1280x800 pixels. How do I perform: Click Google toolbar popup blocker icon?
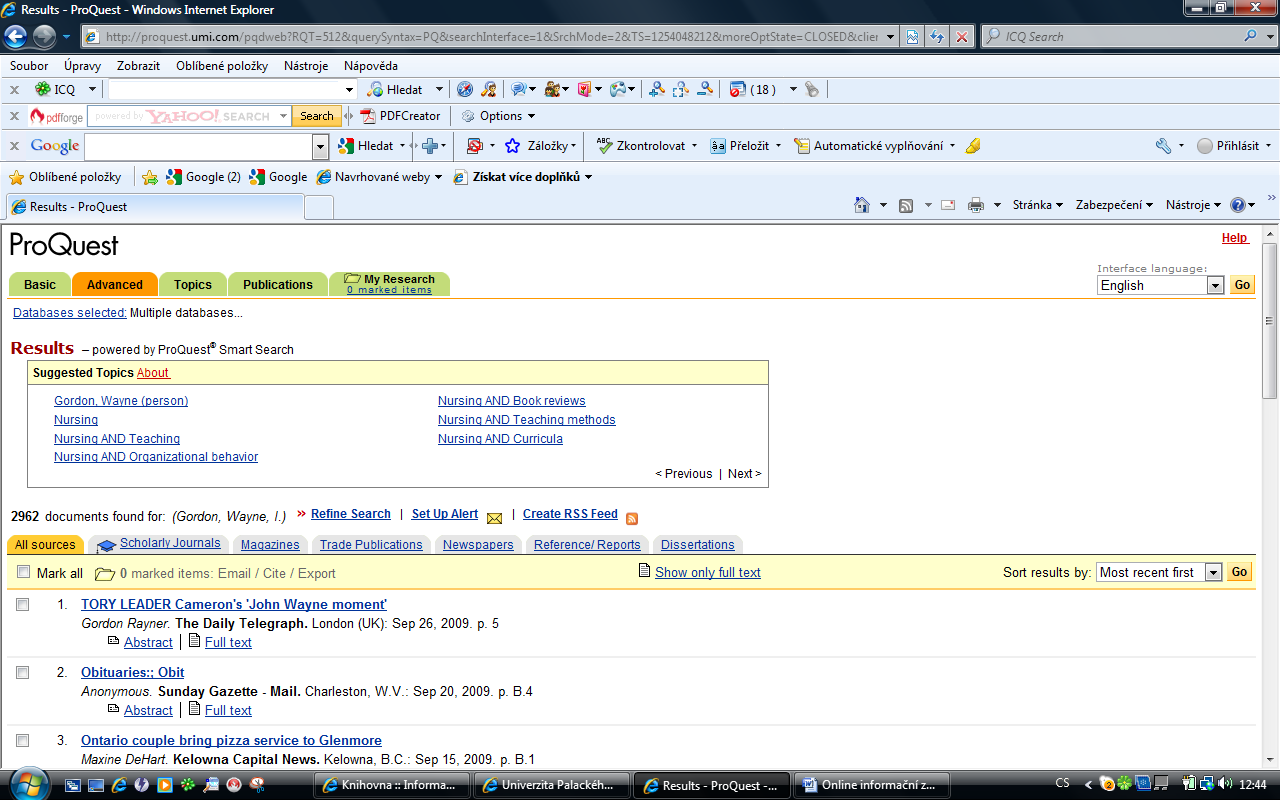click(x=475, y=146)
